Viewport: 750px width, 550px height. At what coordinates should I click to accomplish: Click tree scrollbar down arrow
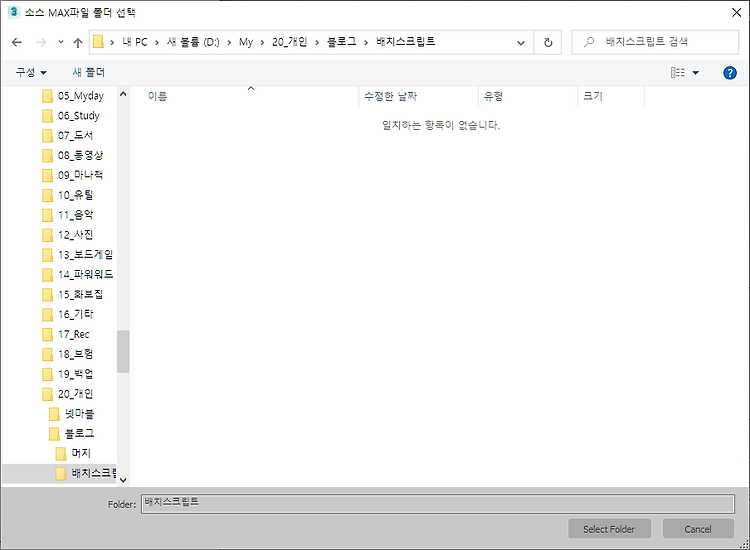point(123,480)
